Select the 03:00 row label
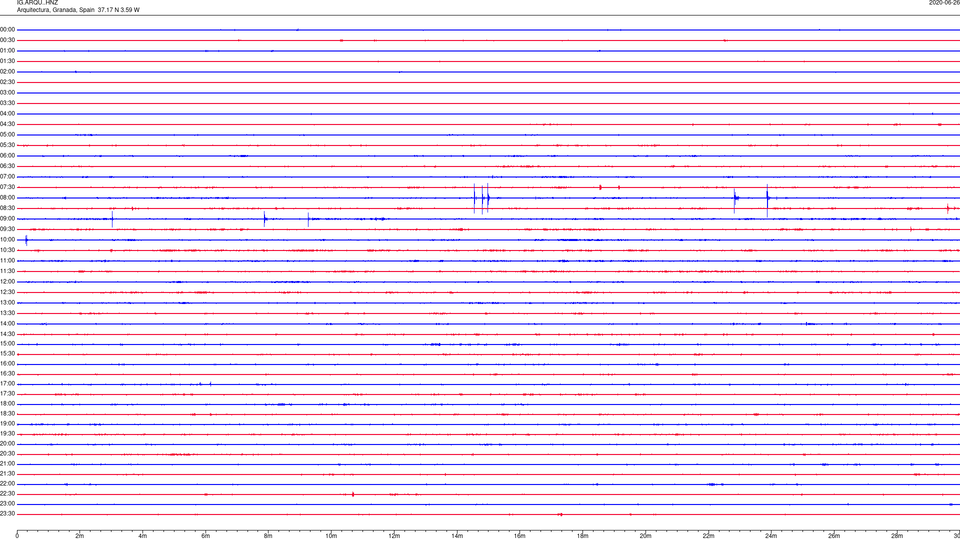Image resolution: width=960 pixels, height=540 pixels. (x=7, y=93)
